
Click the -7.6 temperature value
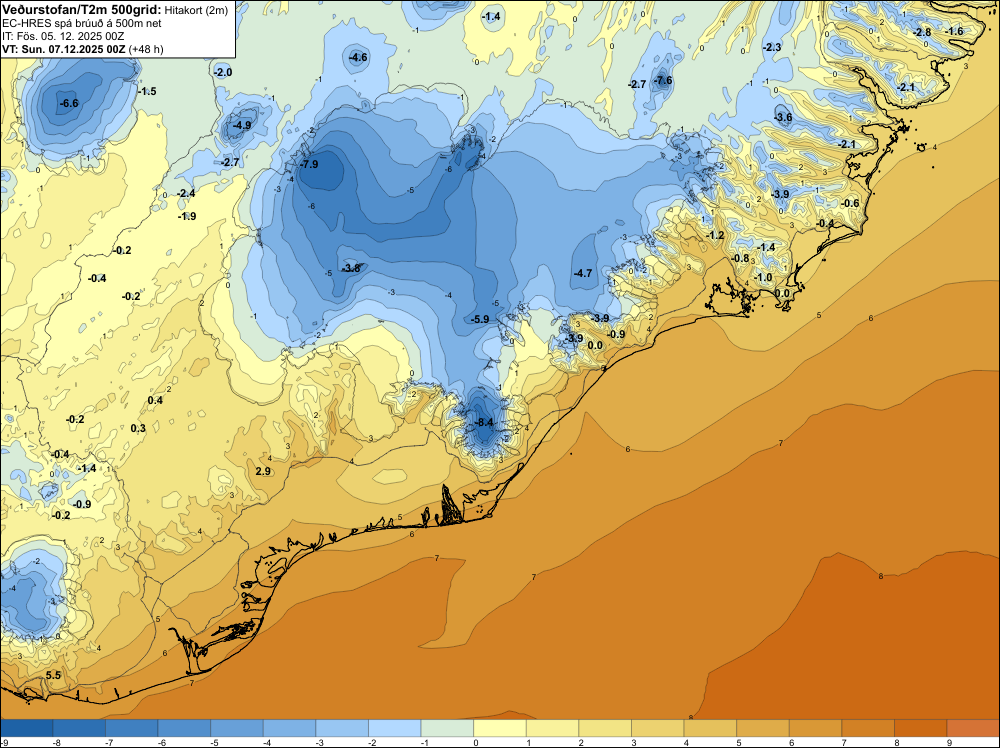663,80
